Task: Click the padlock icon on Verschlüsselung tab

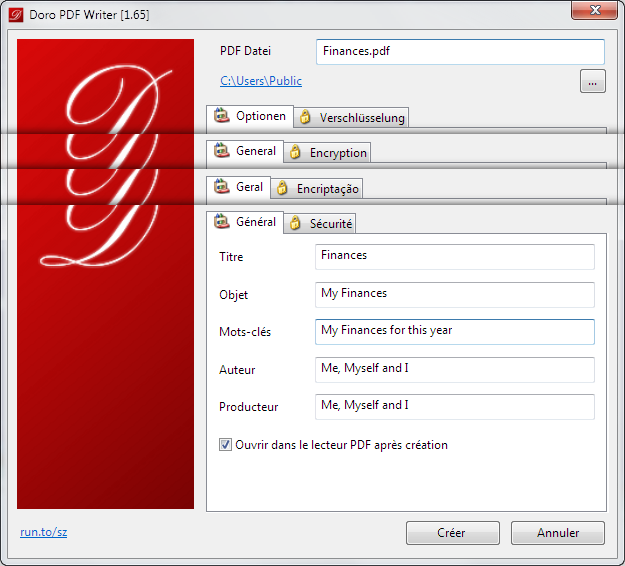Action: (x=305, y=117)
